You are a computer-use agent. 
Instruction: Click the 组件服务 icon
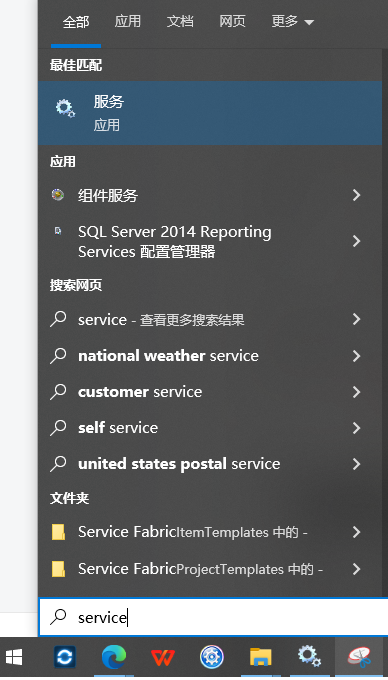58,195
